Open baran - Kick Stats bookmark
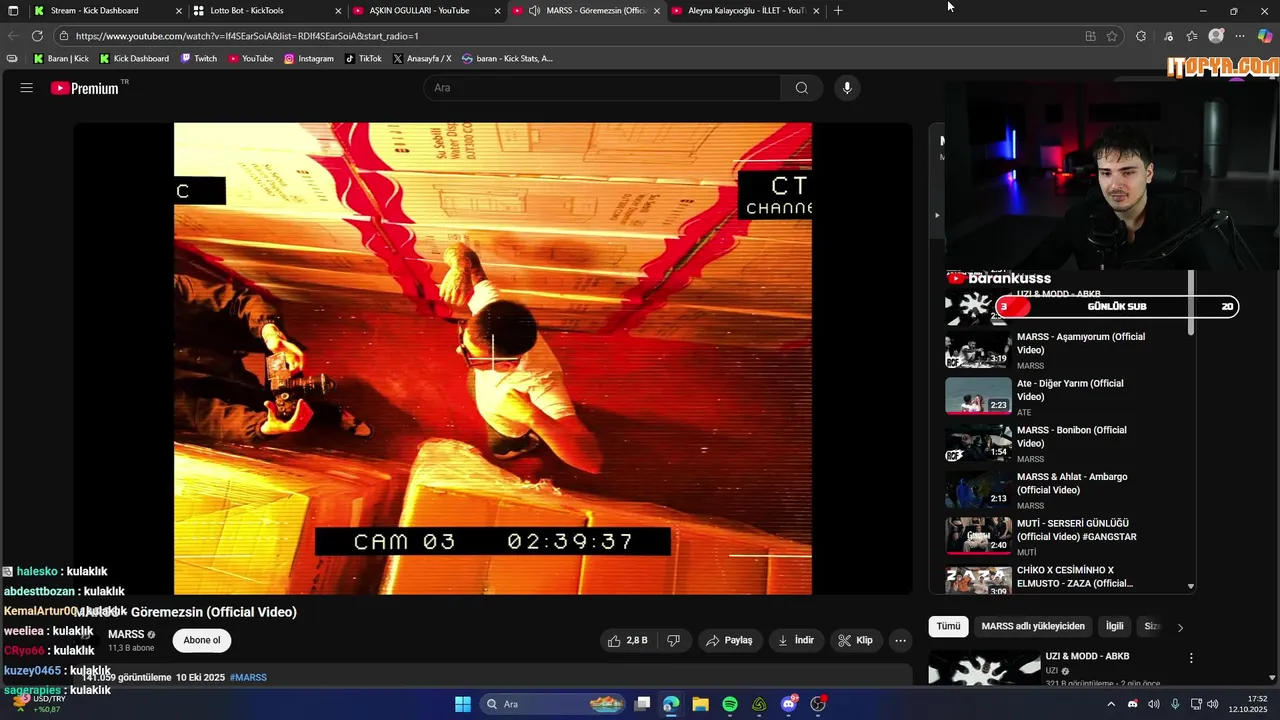The height and width of the screenshot is (720, 1280). point(507,59)
